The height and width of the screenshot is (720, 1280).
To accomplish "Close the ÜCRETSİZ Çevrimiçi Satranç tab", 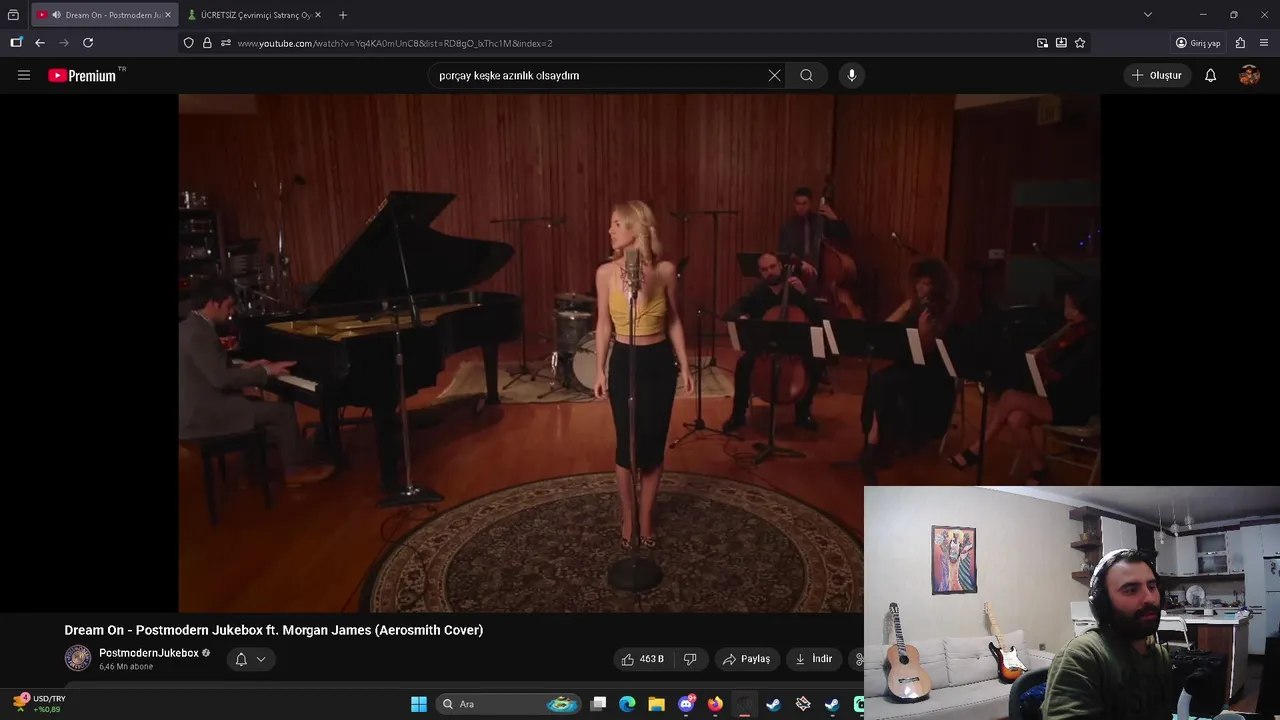I will 318,15.
